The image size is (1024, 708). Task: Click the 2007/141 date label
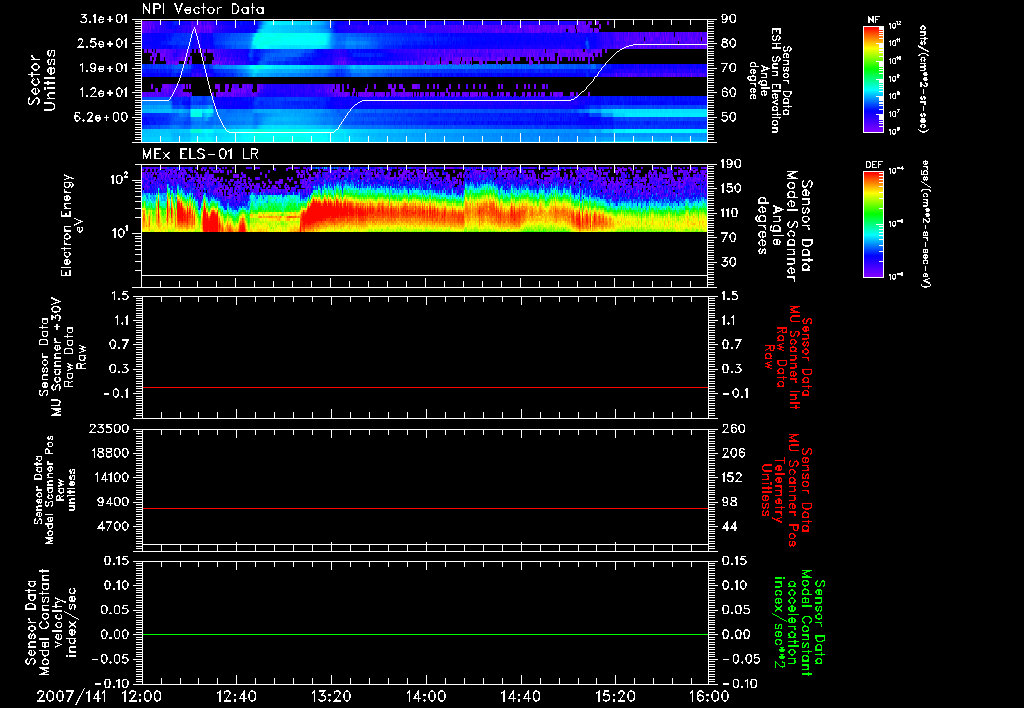71,696
